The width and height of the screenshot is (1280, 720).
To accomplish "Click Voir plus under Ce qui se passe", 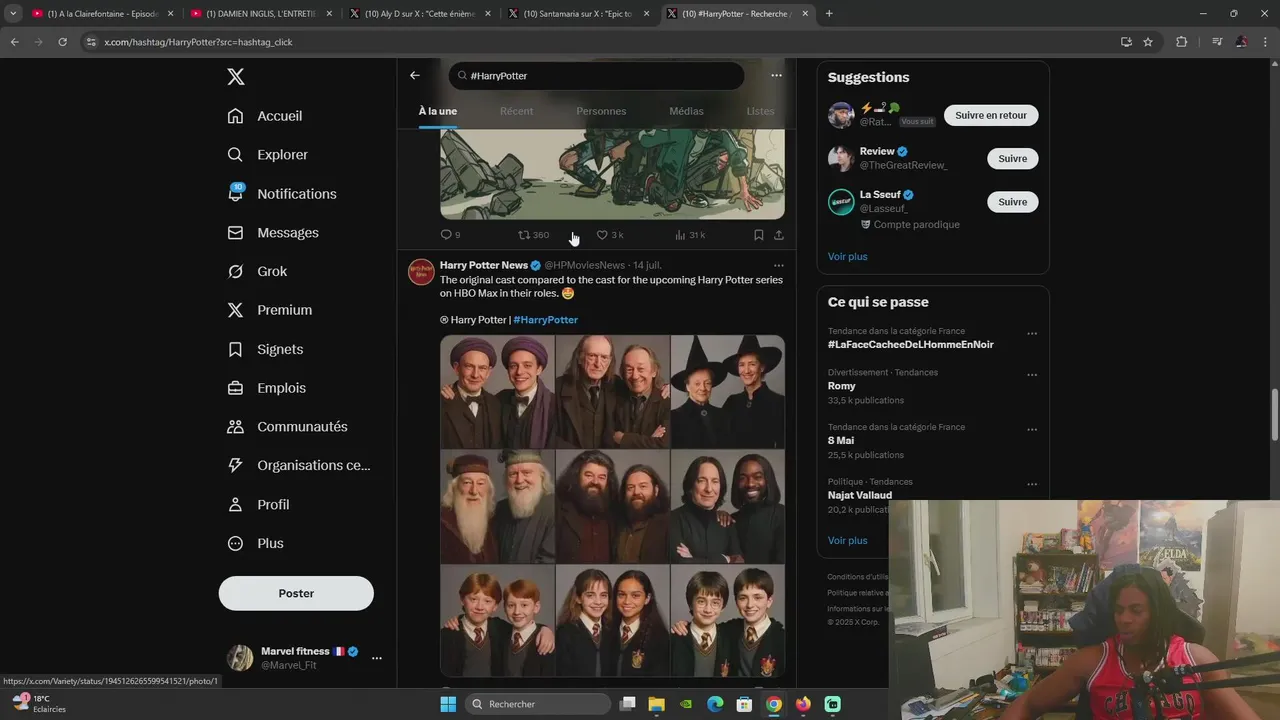I will [847, 541].
